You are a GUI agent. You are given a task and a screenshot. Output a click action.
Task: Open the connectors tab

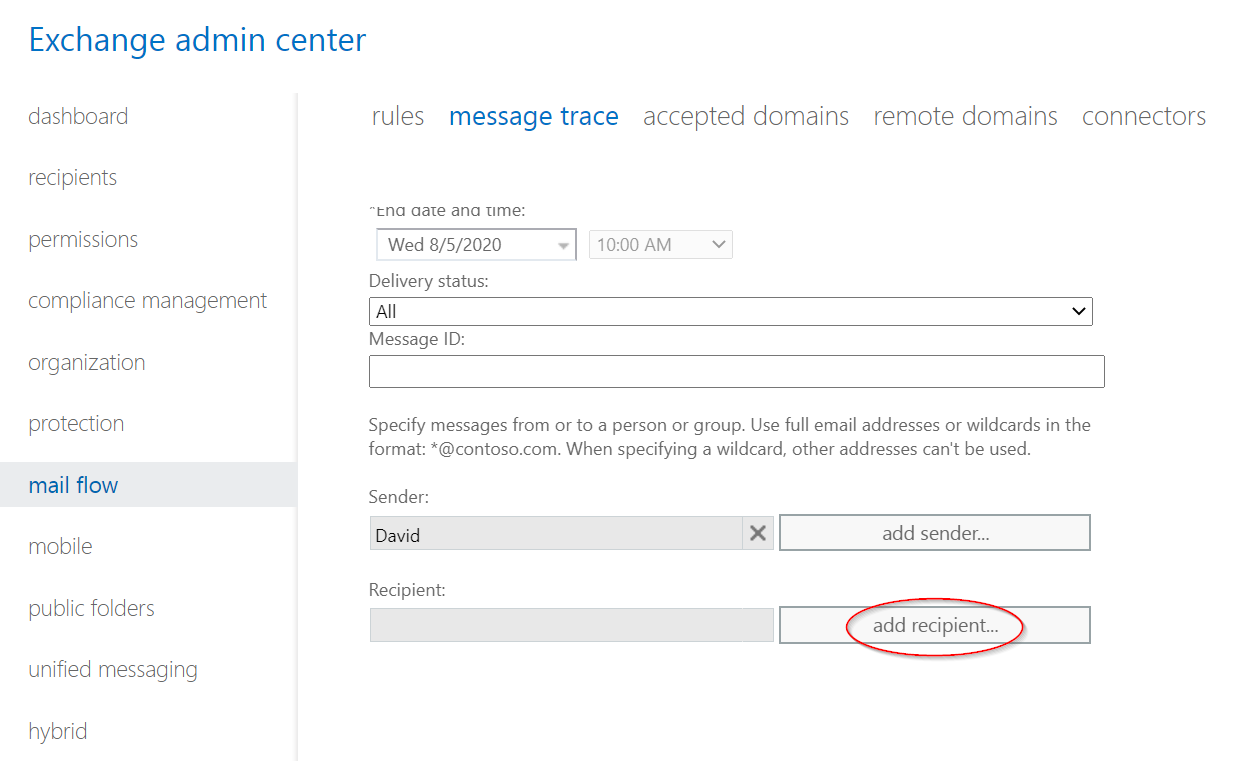coord(1143,117)
